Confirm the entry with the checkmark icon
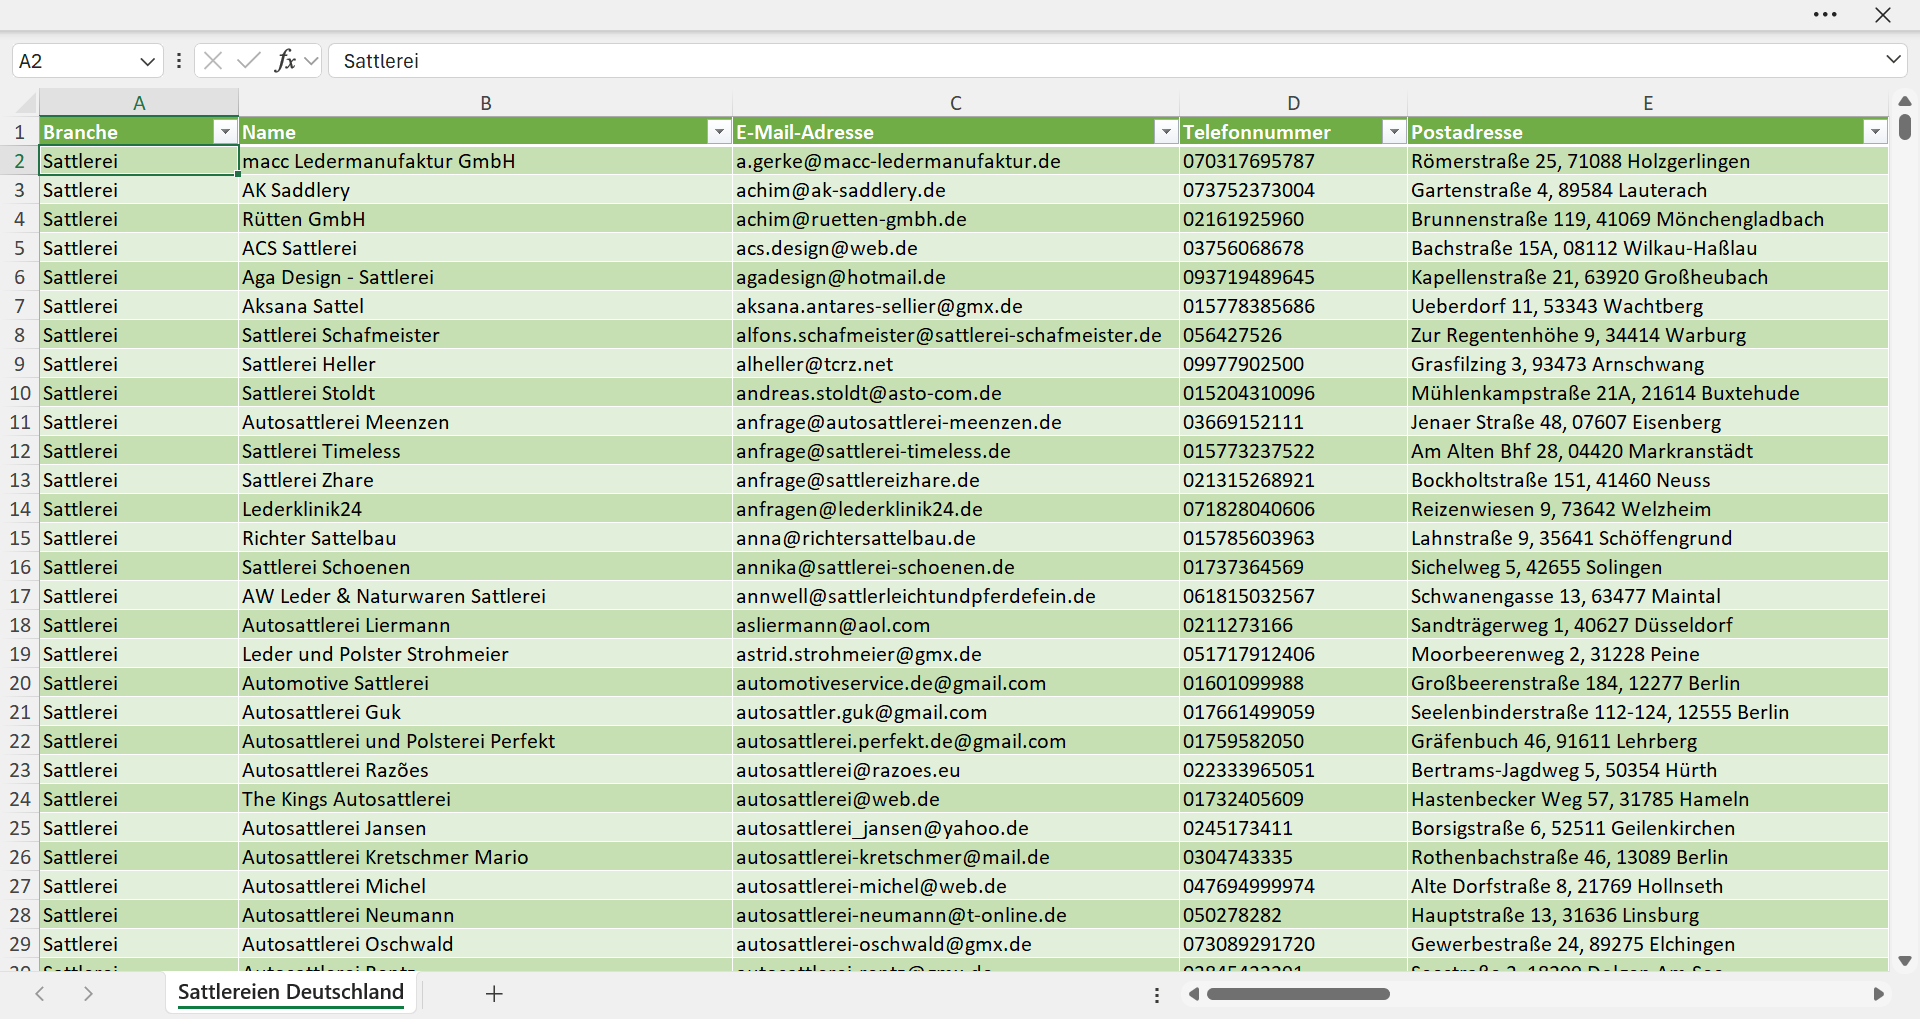Screen dimensions: 1920x1019 [248, 61]
